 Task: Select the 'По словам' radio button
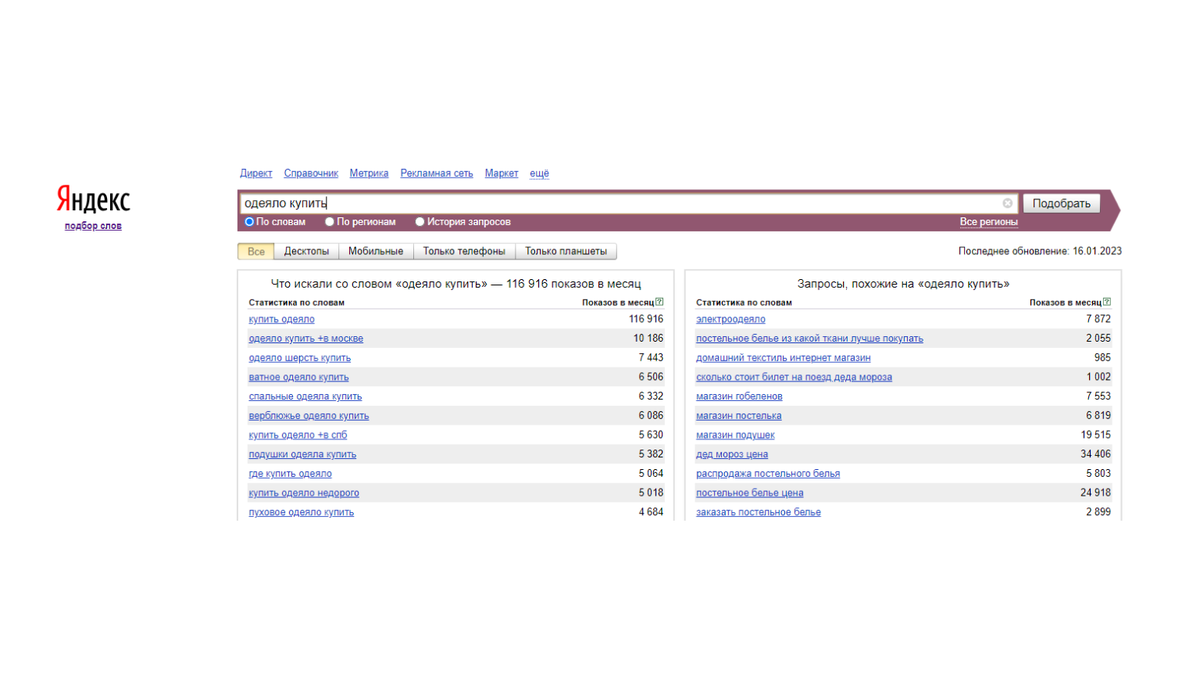(250, 222)
